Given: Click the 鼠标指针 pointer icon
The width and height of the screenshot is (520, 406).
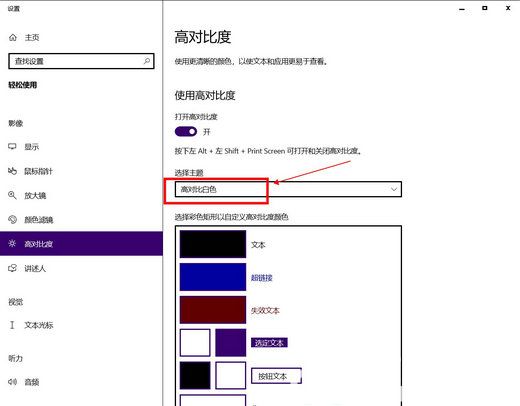Looking at the screenshot, I should pyautogui.click(x=12, y=171).
